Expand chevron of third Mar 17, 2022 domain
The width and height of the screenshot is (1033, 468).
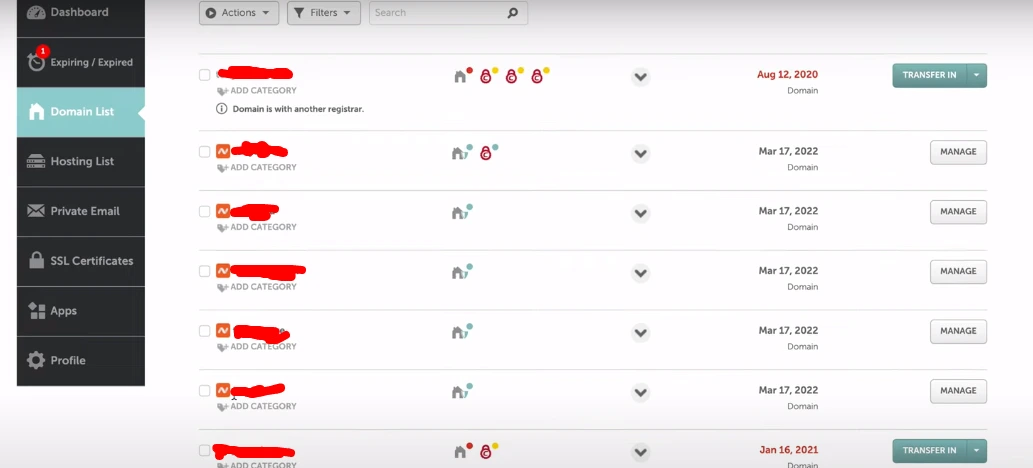pyautogui.click(x=640, y=274)
